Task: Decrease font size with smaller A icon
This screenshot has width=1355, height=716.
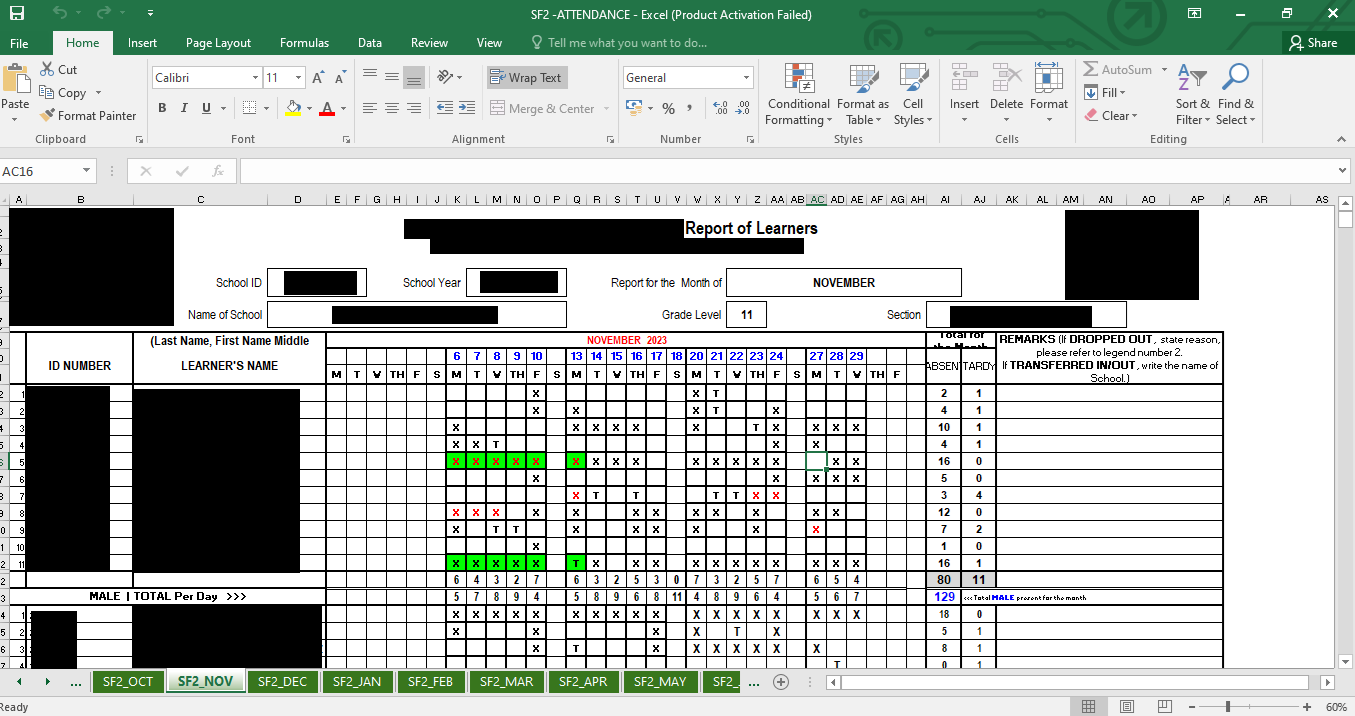Action: tap(340, 78)
